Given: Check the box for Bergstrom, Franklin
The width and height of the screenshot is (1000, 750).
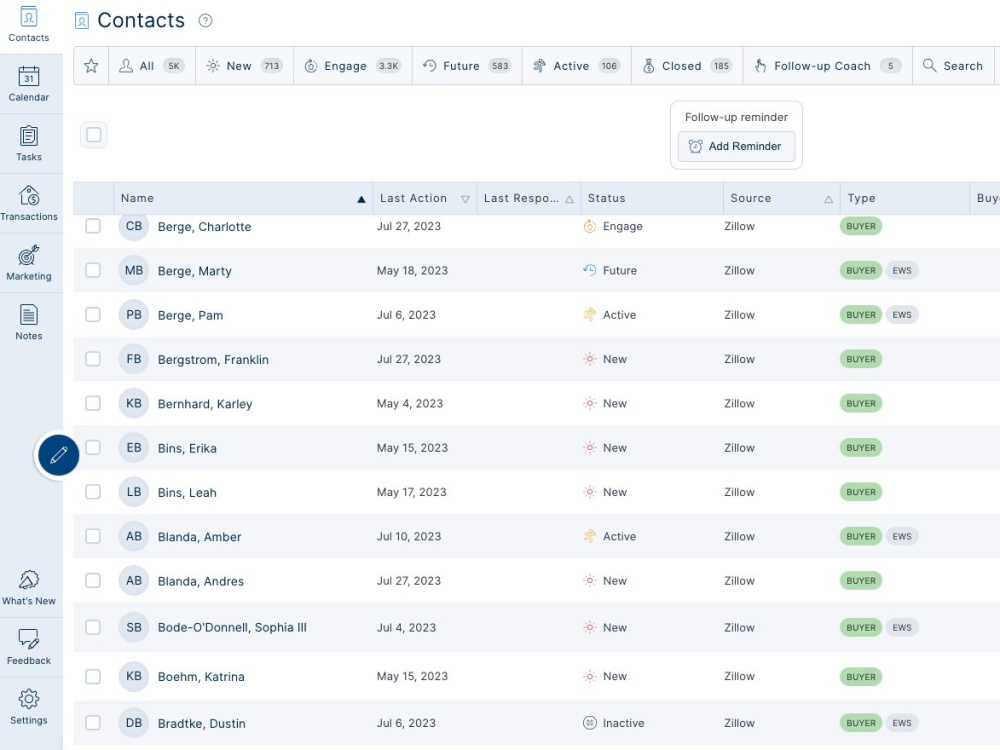Looking at the screenshot, I should [x=93, y=359].
